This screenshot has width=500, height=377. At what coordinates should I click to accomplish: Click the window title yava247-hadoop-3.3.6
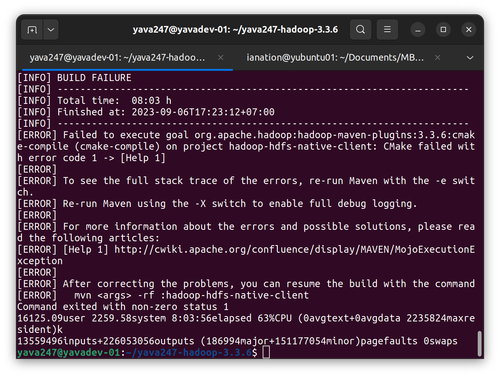235,30
